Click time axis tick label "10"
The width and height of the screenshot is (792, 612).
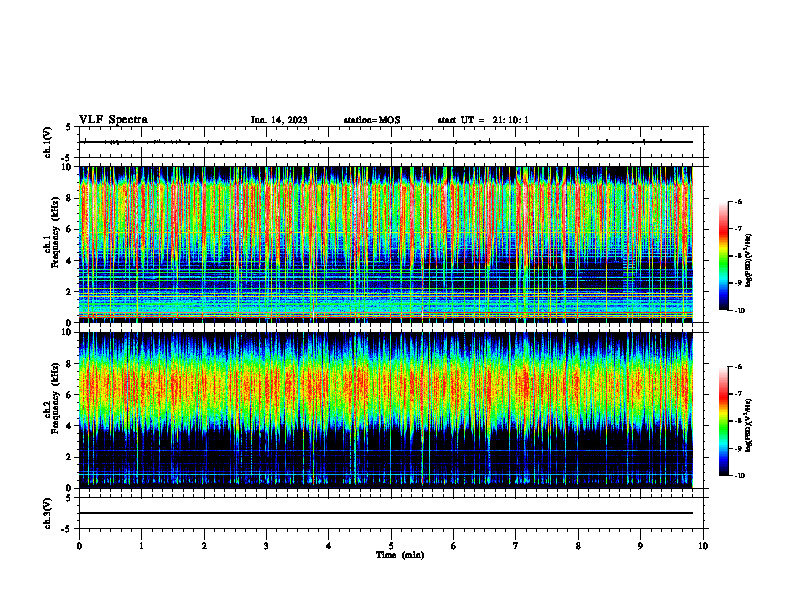703,546
